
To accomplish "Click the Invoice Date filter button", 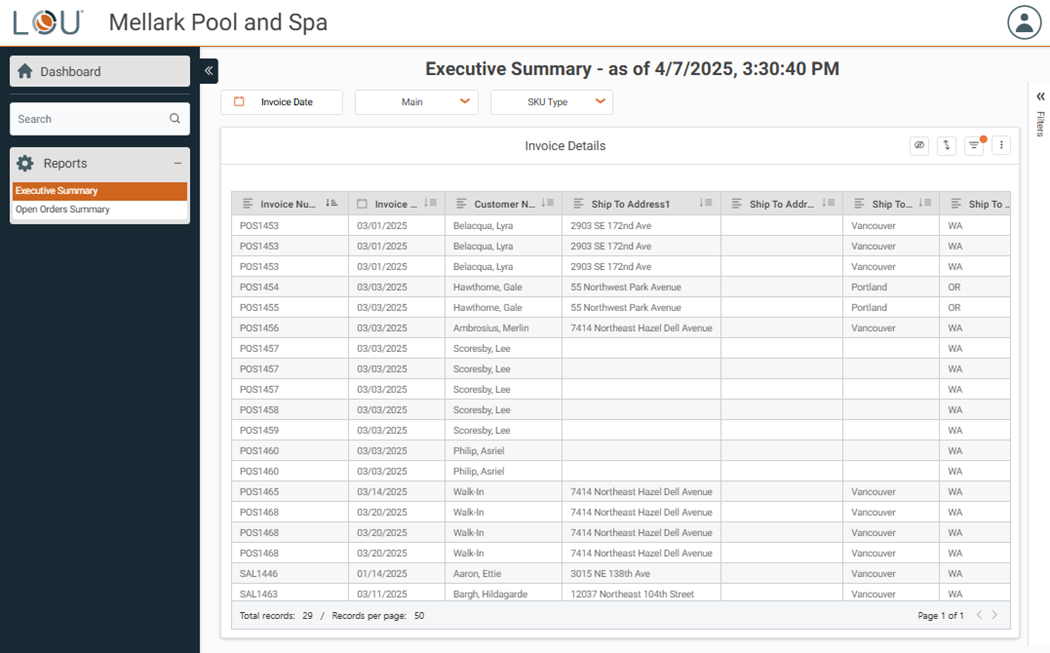I will 282,102.
